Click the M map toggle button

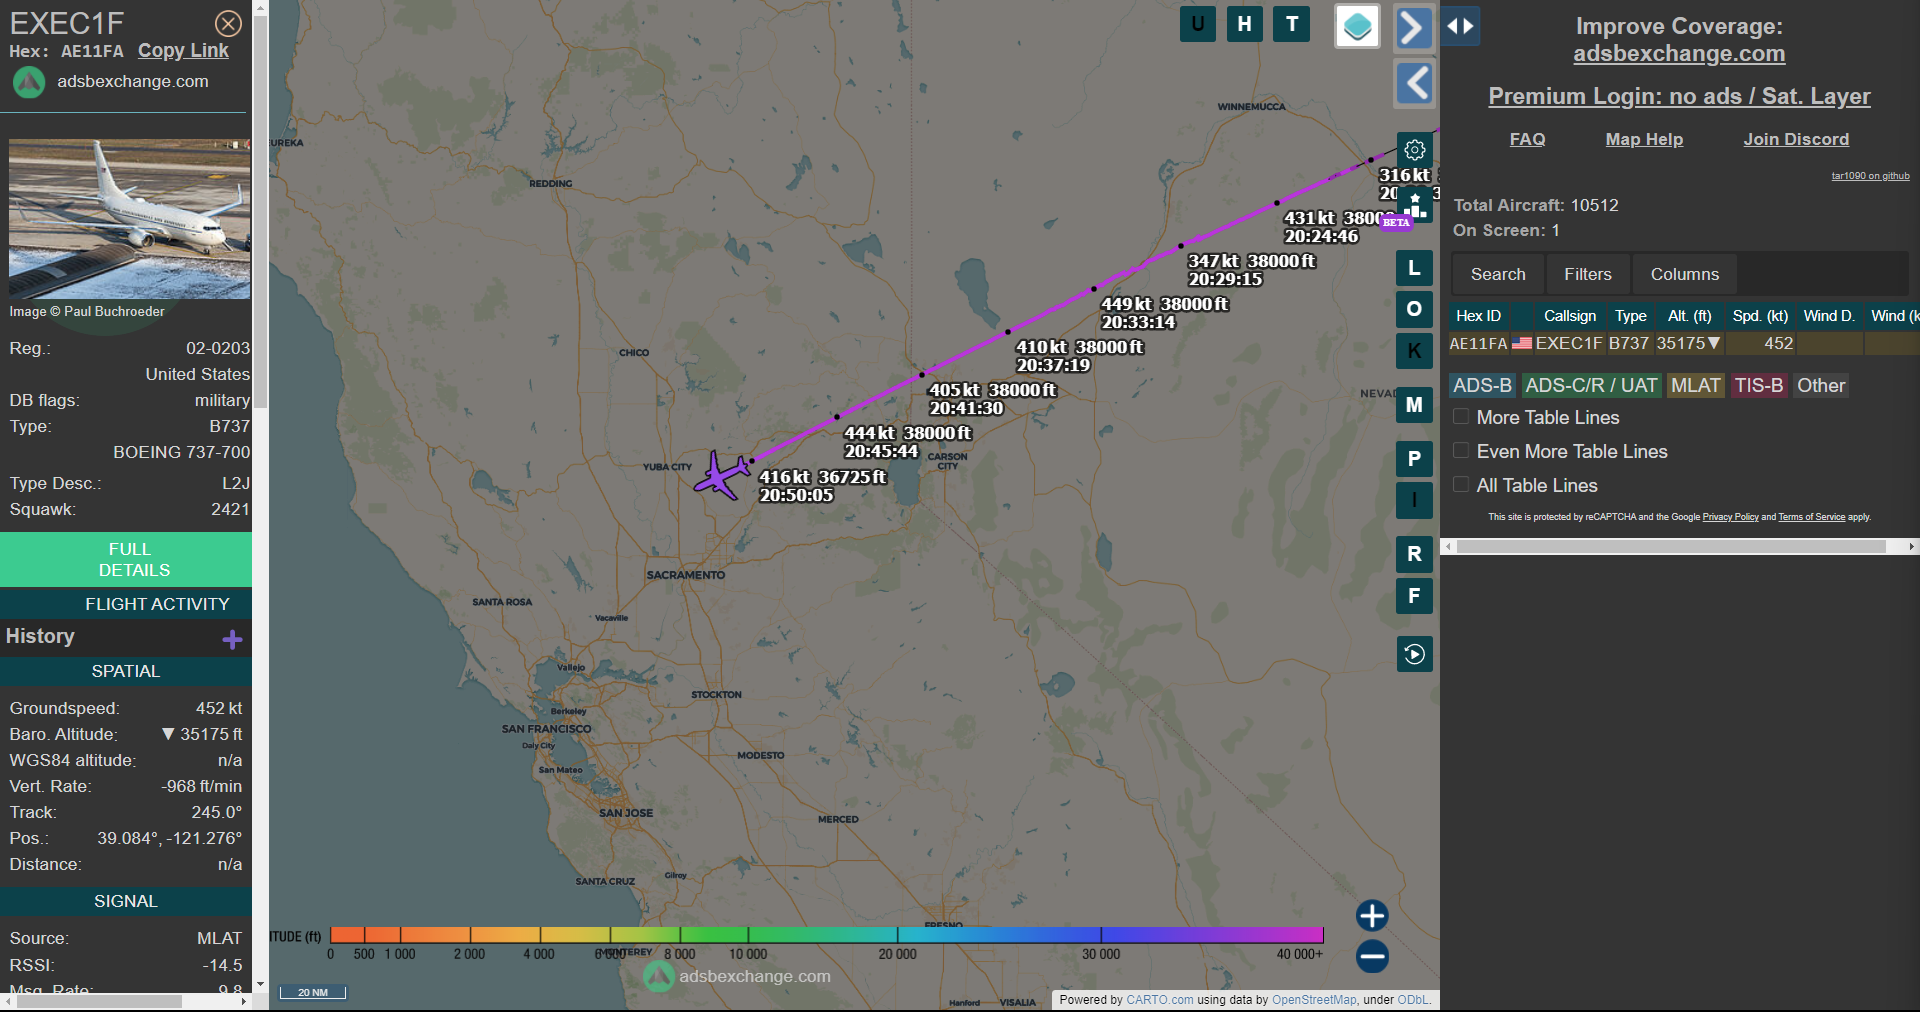coord(1414,405)
